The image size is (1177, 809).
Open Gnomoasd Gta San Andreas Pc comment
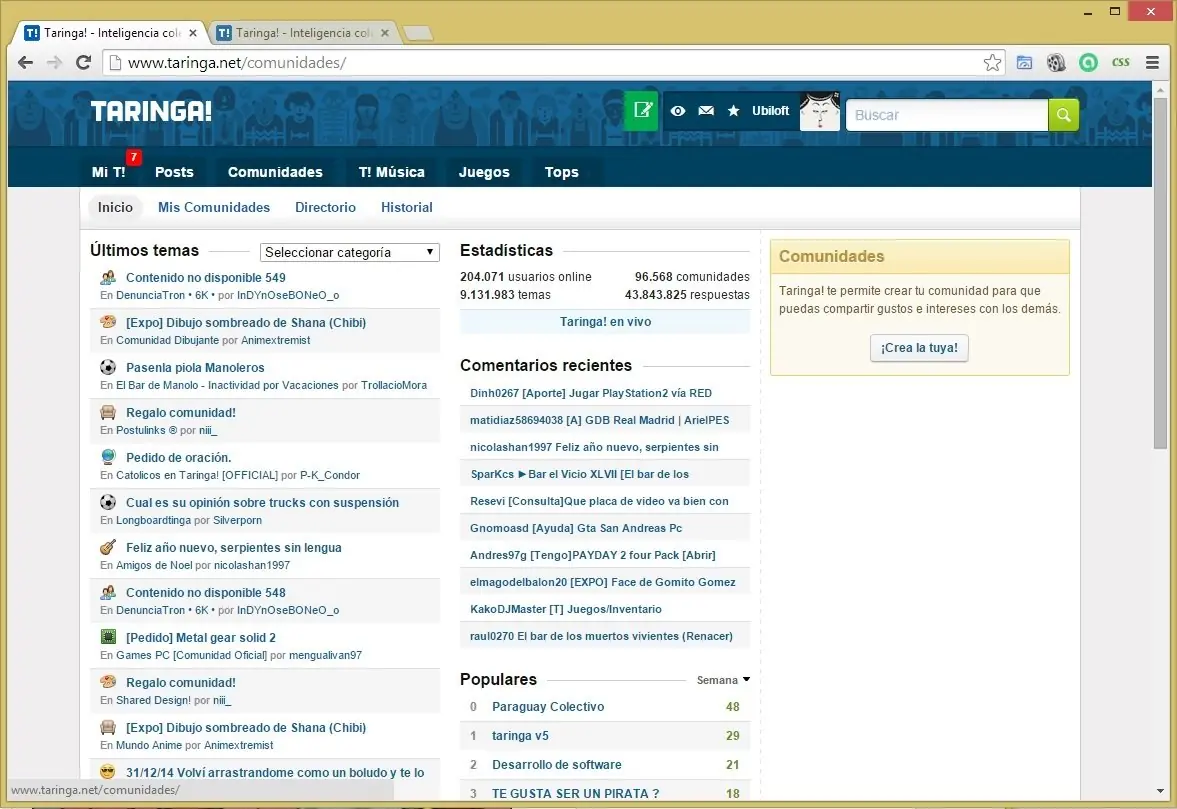pyautogui.click(x=576, y=528)
